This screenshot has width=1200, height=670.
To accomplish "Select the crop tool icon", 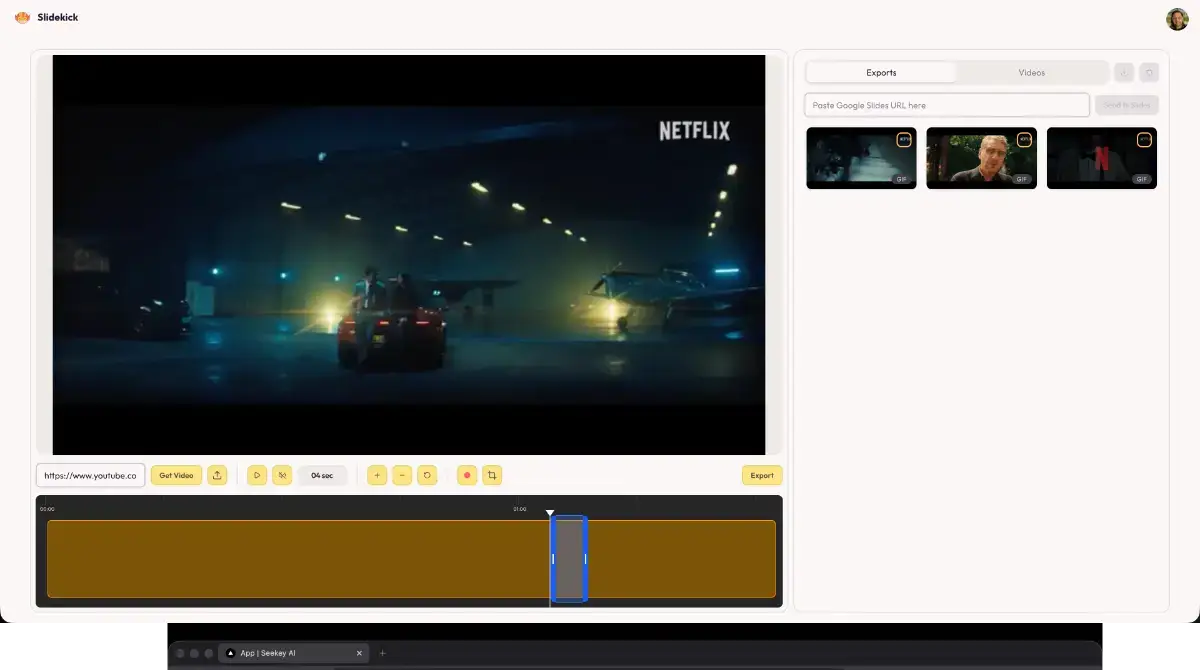I will pos(492,475).
